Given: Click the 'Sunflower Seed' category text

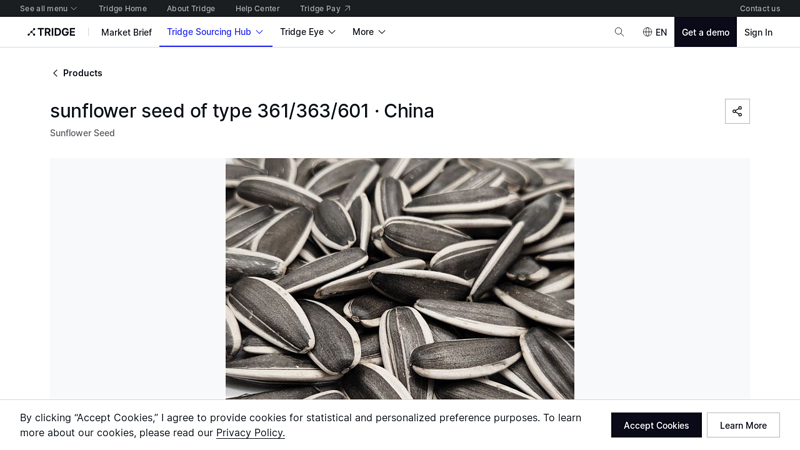Looking at the screenshot, I should point(82,133).
